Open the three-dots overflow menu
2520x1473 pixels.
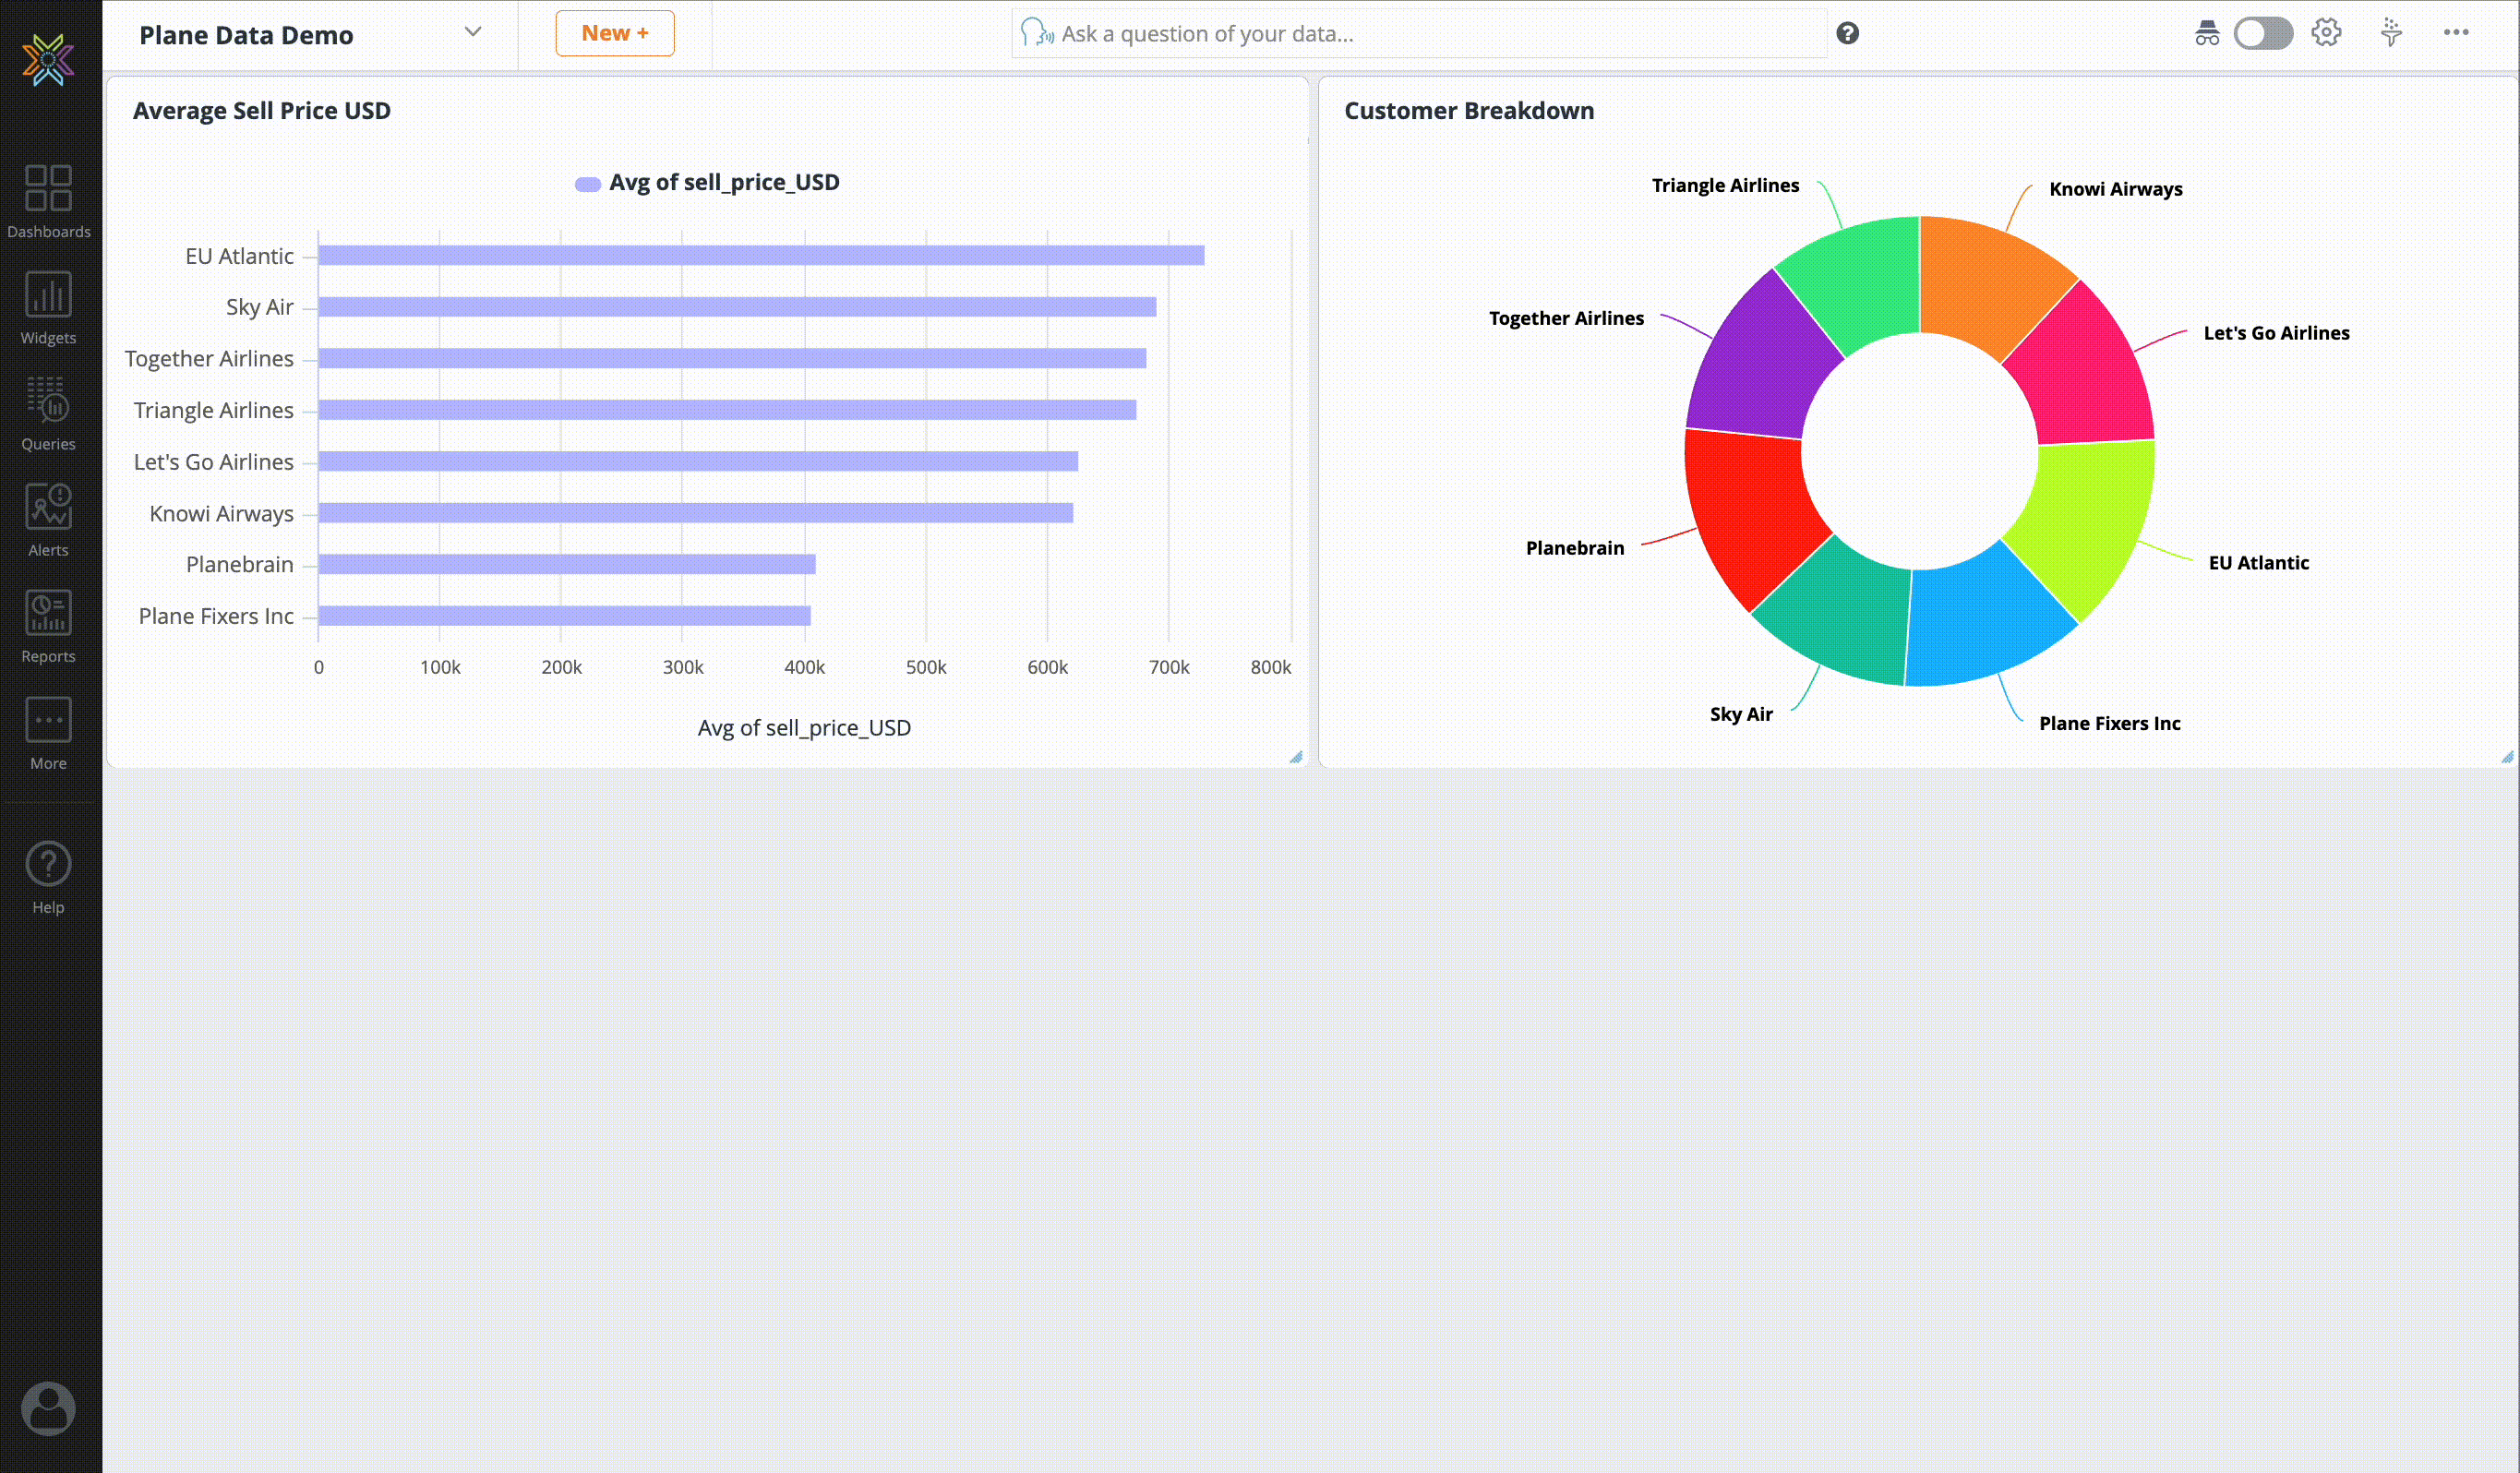tap(2456, 33)
